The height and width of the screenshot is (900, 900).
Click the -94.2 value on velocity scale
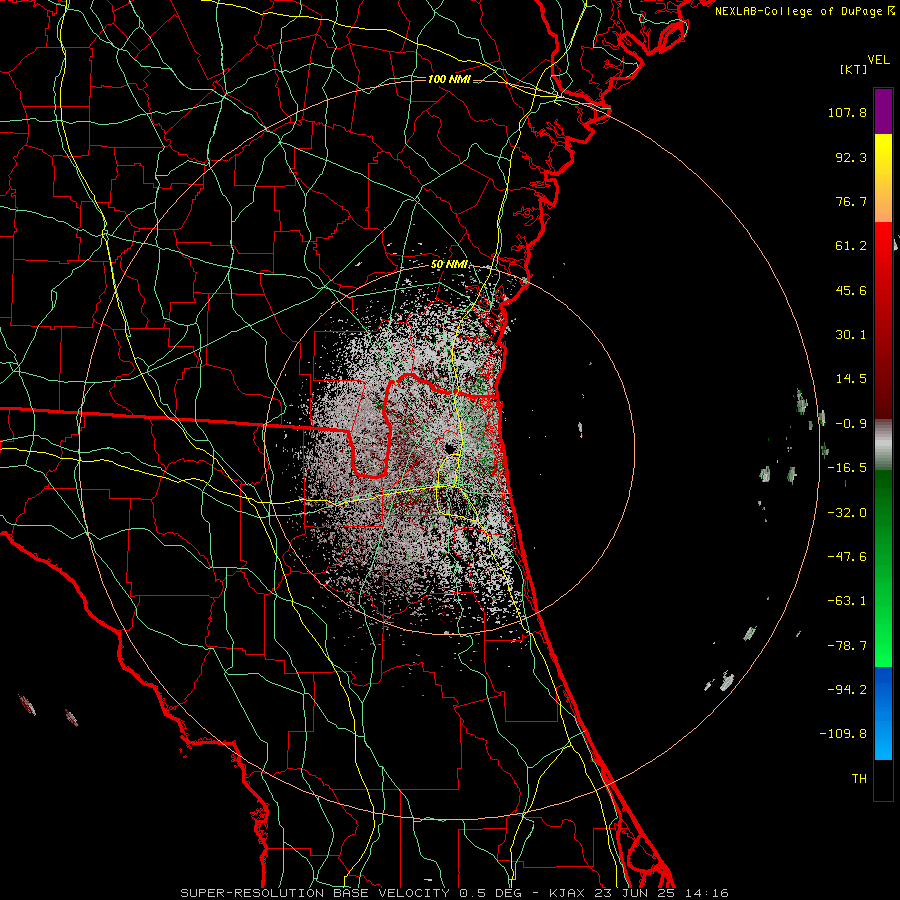click(x=847, y=690)
